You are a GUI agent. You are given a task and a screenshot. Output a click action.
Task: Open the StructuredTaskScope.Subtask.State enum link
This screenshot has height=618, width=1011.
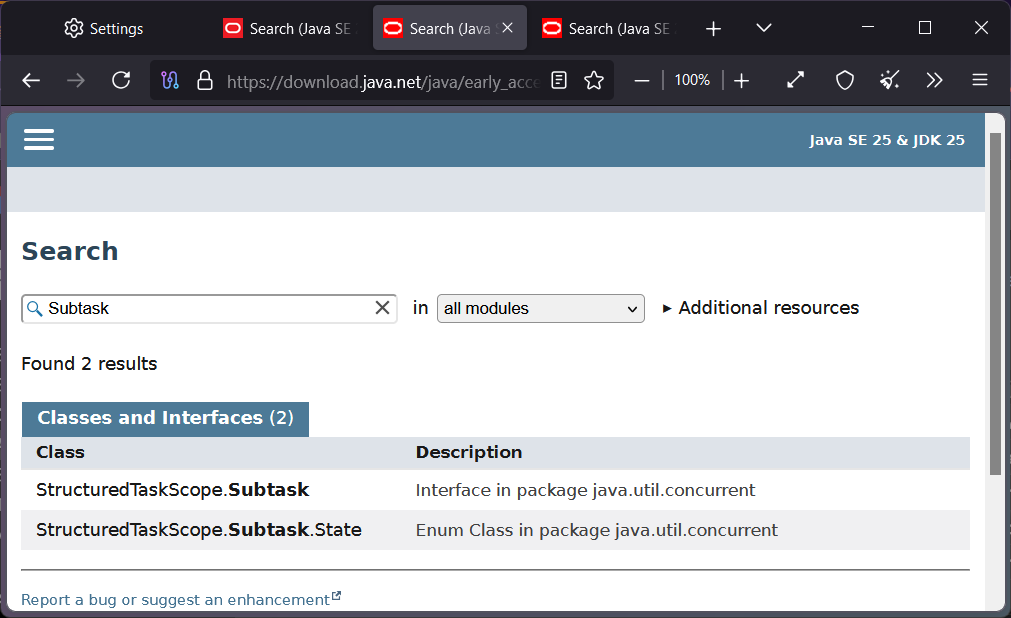click(198, 530)
